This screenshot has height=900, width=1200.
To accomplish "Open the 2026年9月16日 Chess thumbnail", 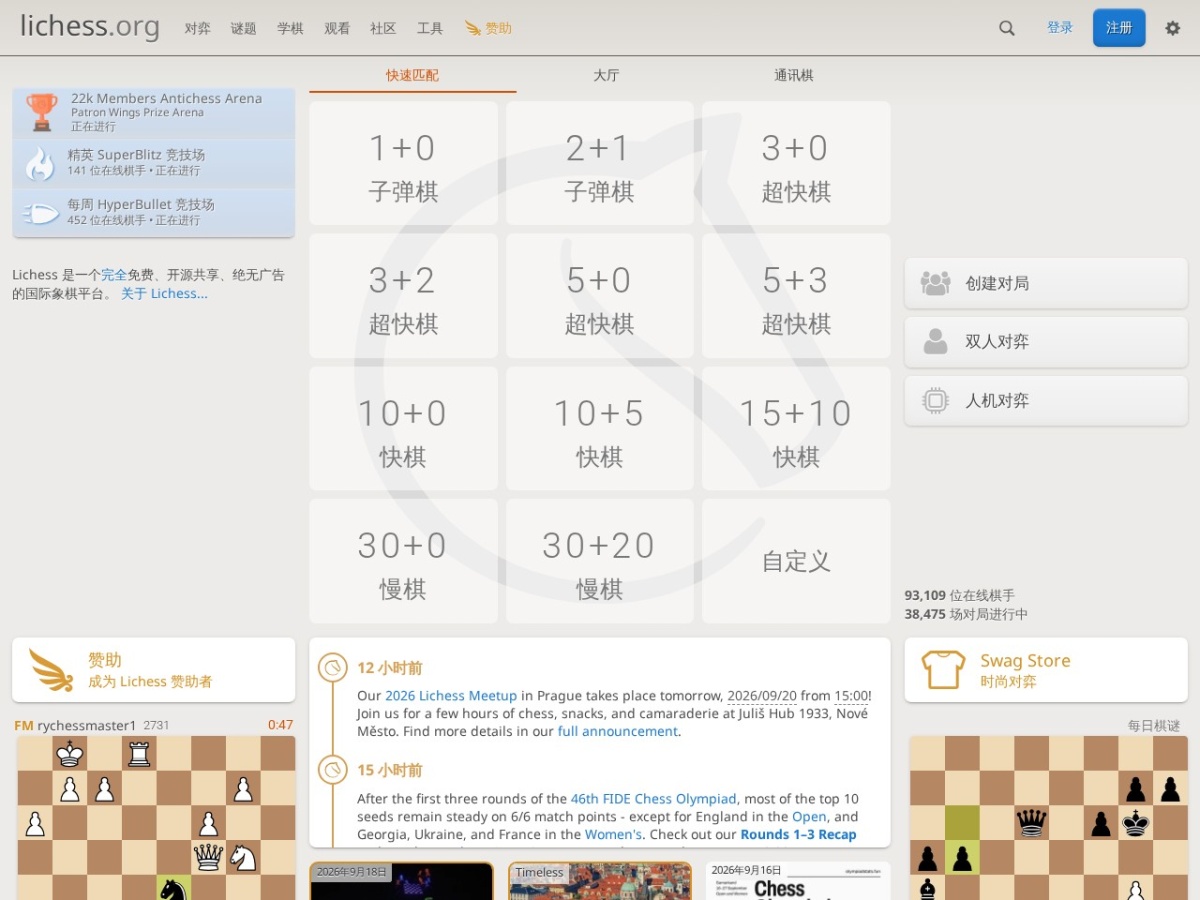I will click(x=797, y=881).
